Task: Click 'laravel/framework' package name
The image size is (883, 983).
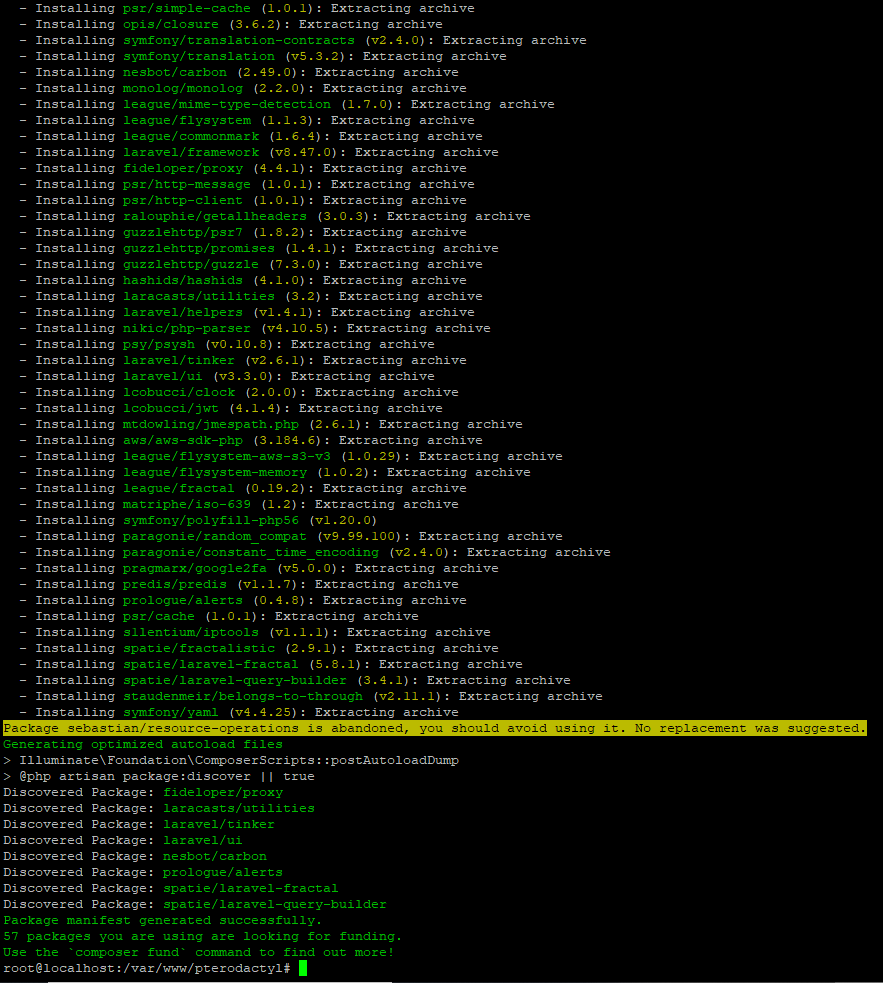Action: [191, 152]
